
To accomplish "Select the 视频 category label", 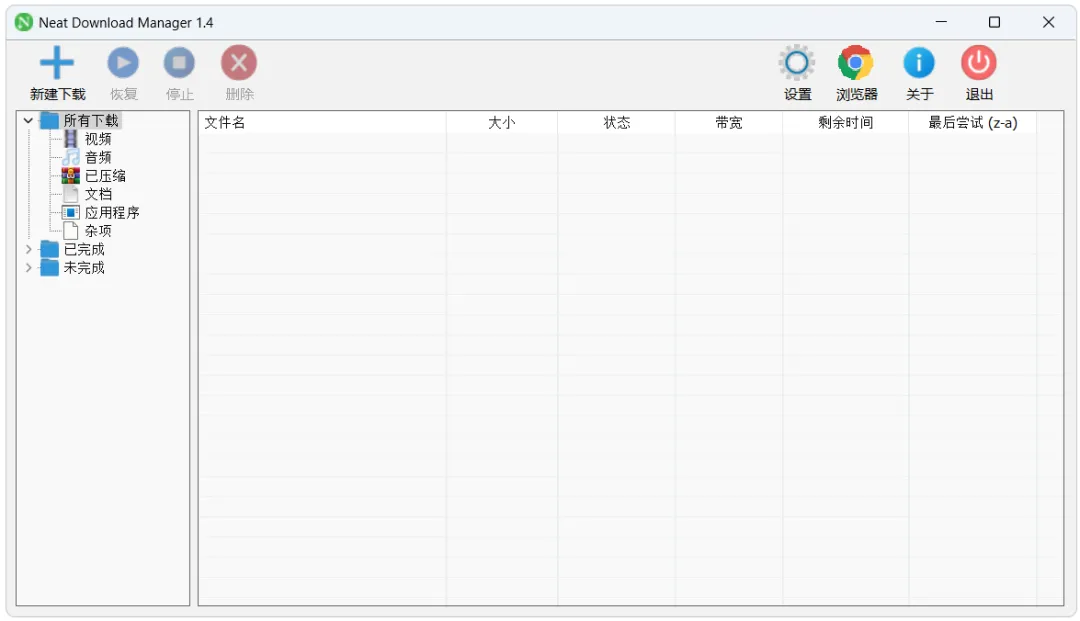I will [x=98, y=139].
